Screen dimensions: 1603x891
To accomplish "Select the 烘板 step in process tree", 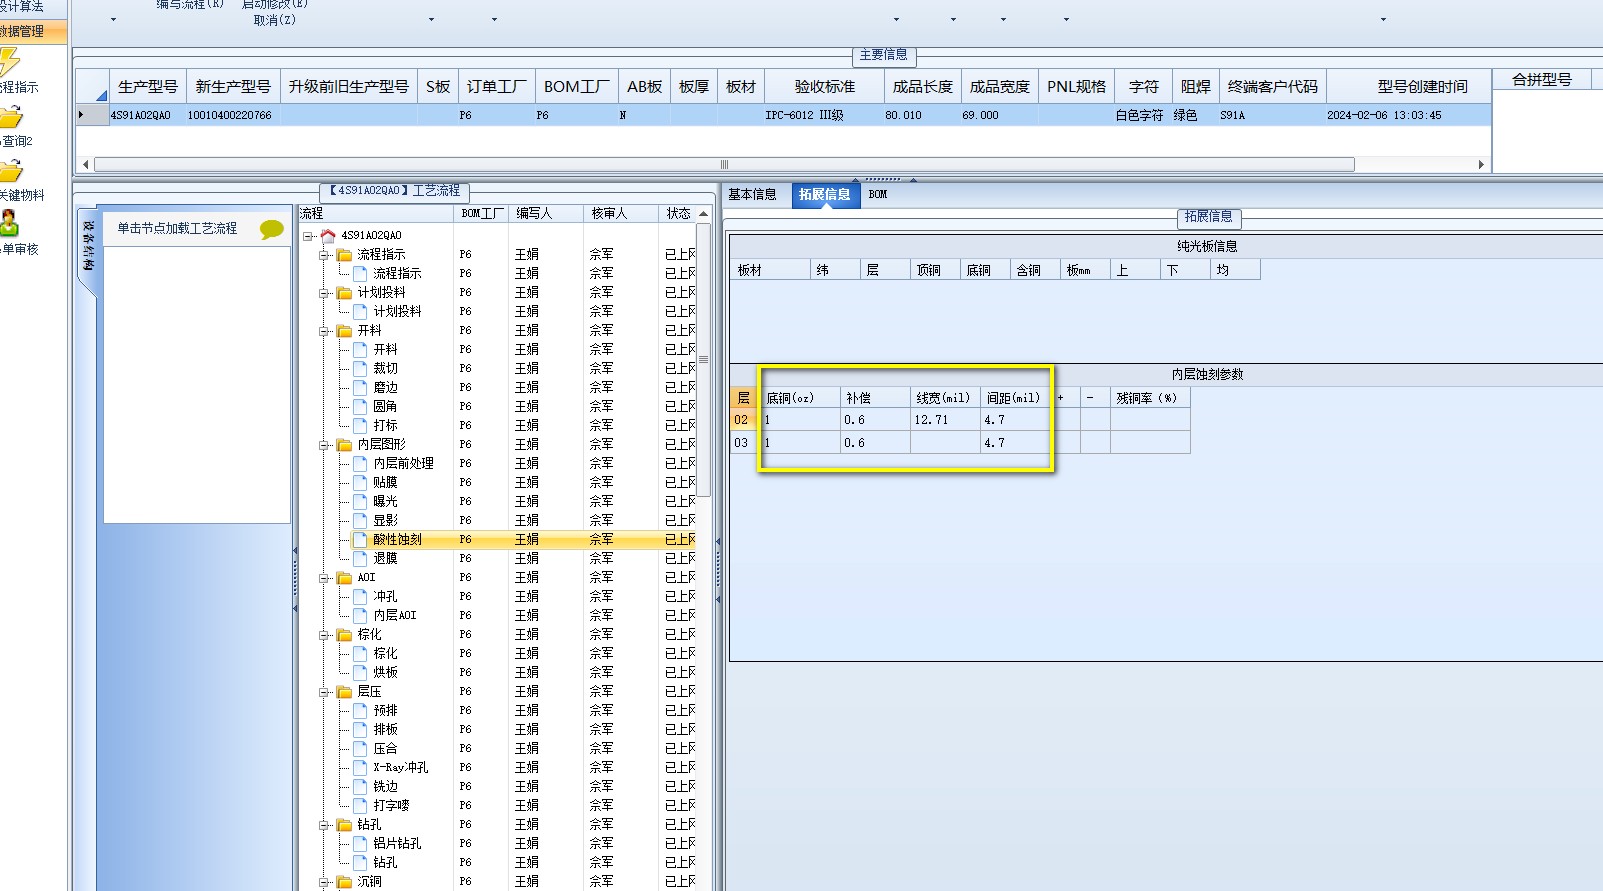I will (x=386, y=673).
